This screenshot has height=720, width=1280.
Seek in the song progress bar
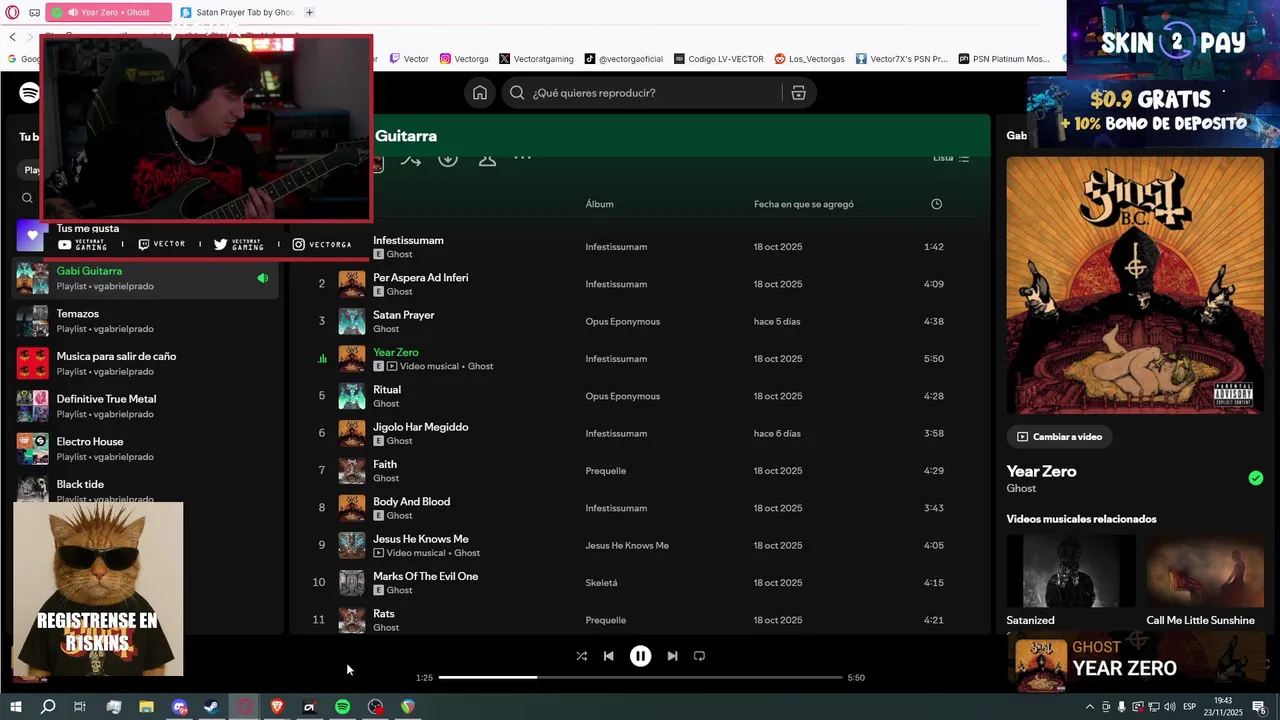(641, 677)
